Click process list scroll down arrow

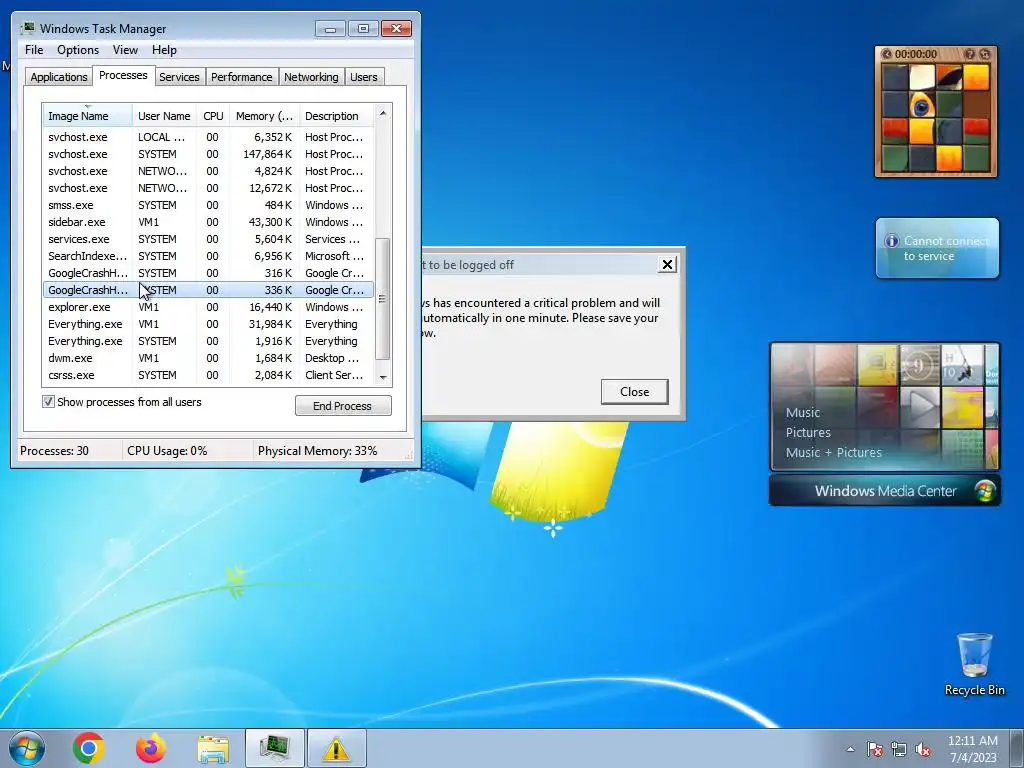pos(383,377)
